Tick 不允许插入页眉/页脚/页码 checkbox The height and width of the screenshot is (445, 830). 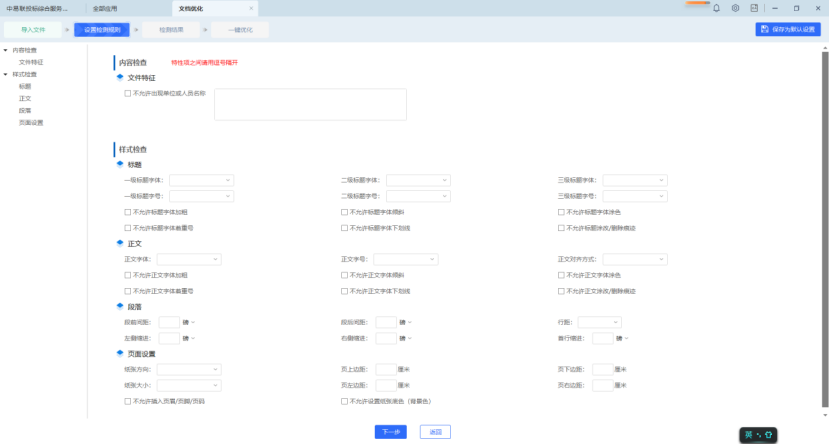click(x=127, y=401)
